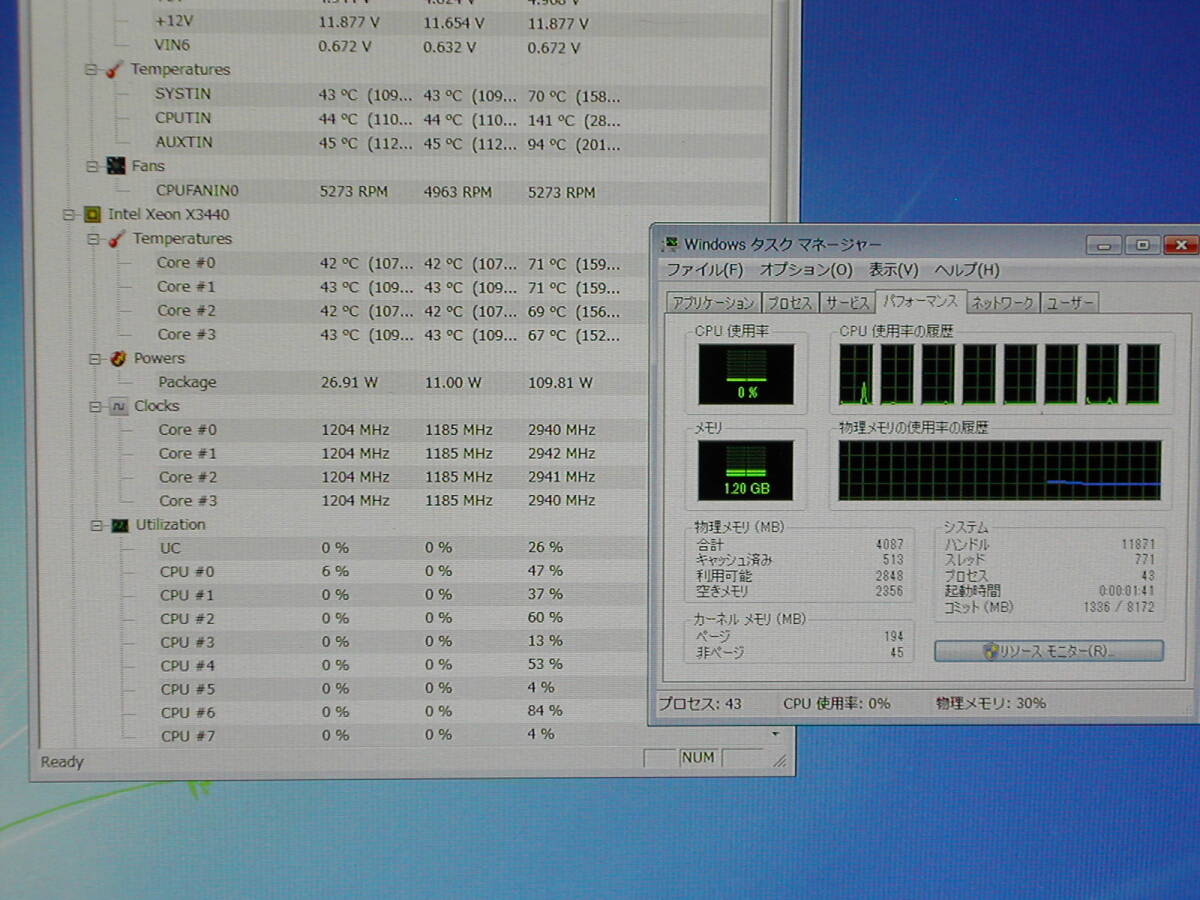Open the 表示(V) menu
The width and height of the screenshot is (1200, 900).
(x=893, y=270)
